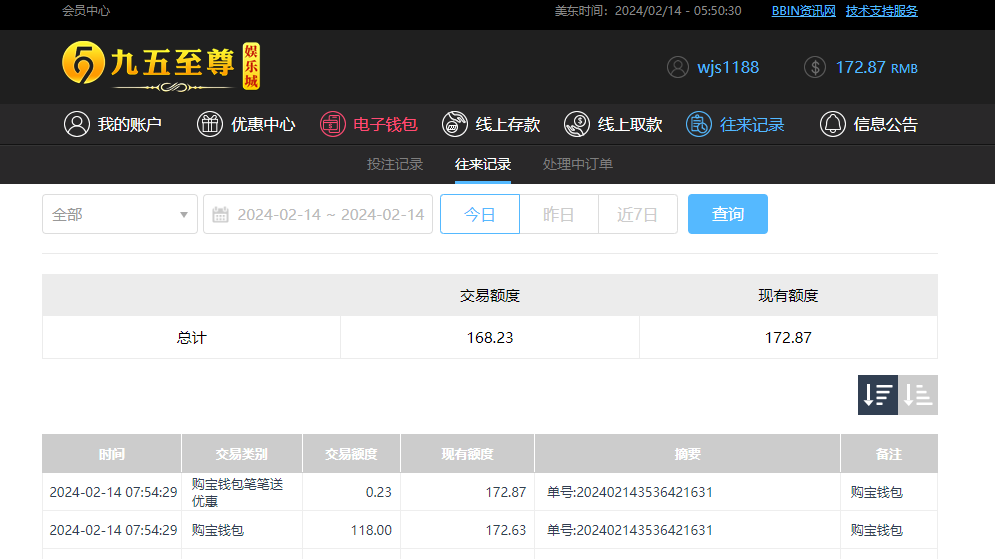
Task: Click the 查询 search button
Action: click(x=728, y=214)
